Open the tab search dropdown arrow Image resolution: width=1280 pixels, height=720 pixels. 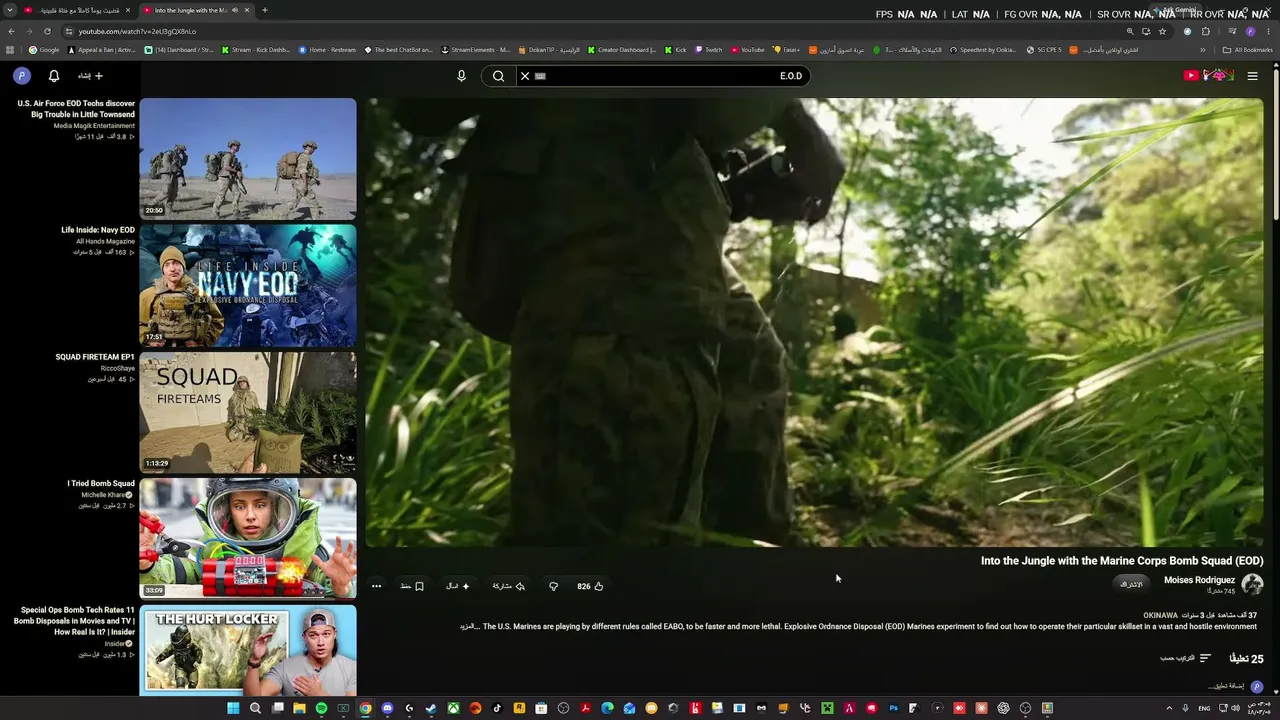click(9, 10)
